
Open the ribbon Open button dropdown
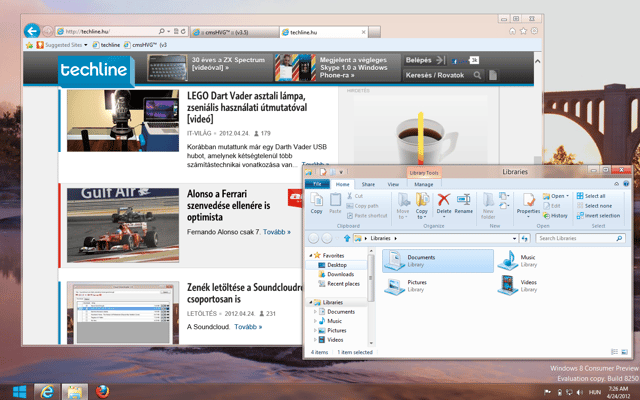(x=567, y=196)
